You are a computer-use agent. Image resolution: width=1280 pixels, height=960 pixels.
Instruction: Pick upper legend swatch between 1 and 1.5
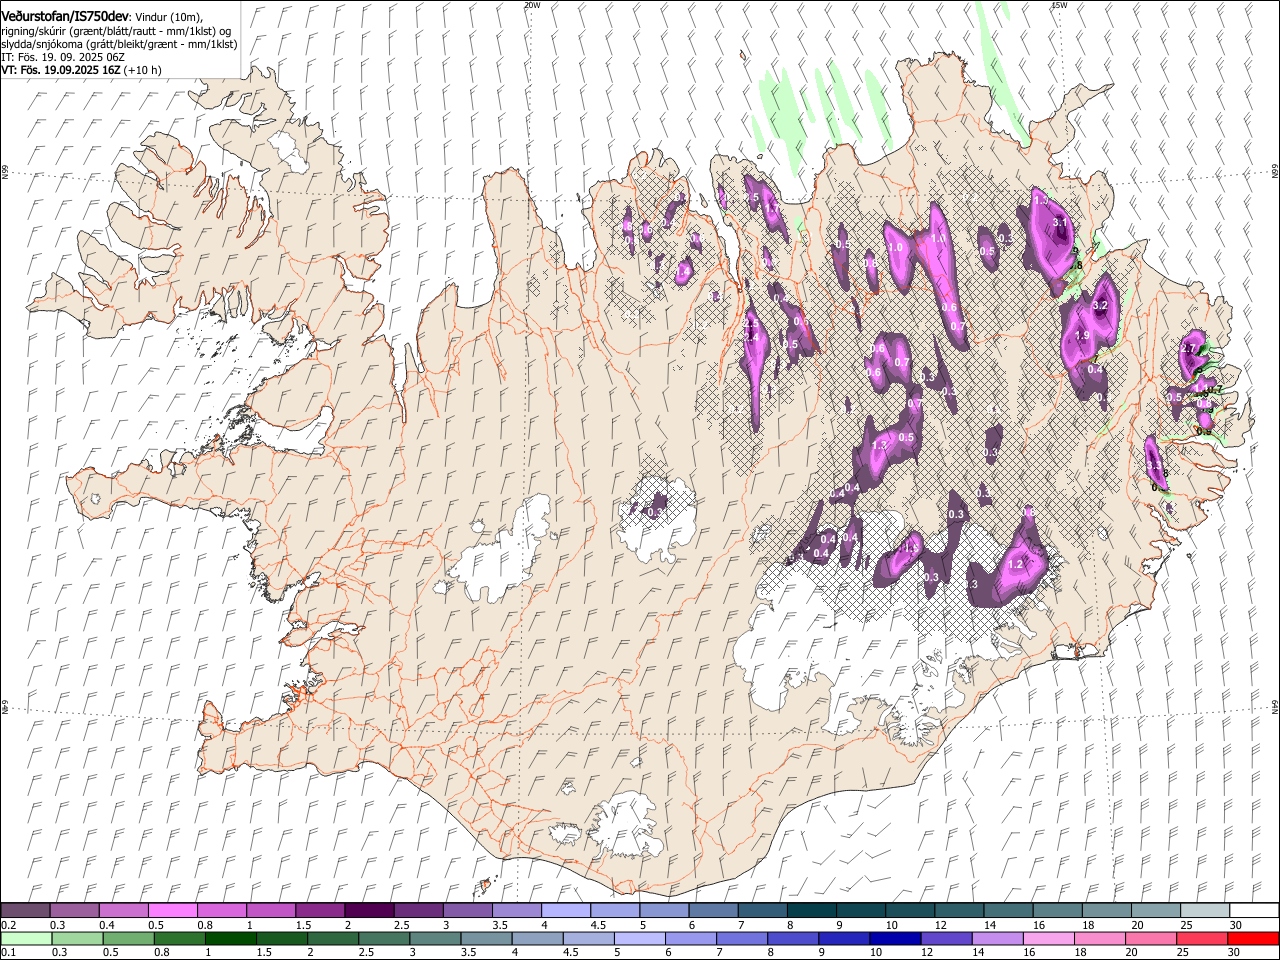271,911
